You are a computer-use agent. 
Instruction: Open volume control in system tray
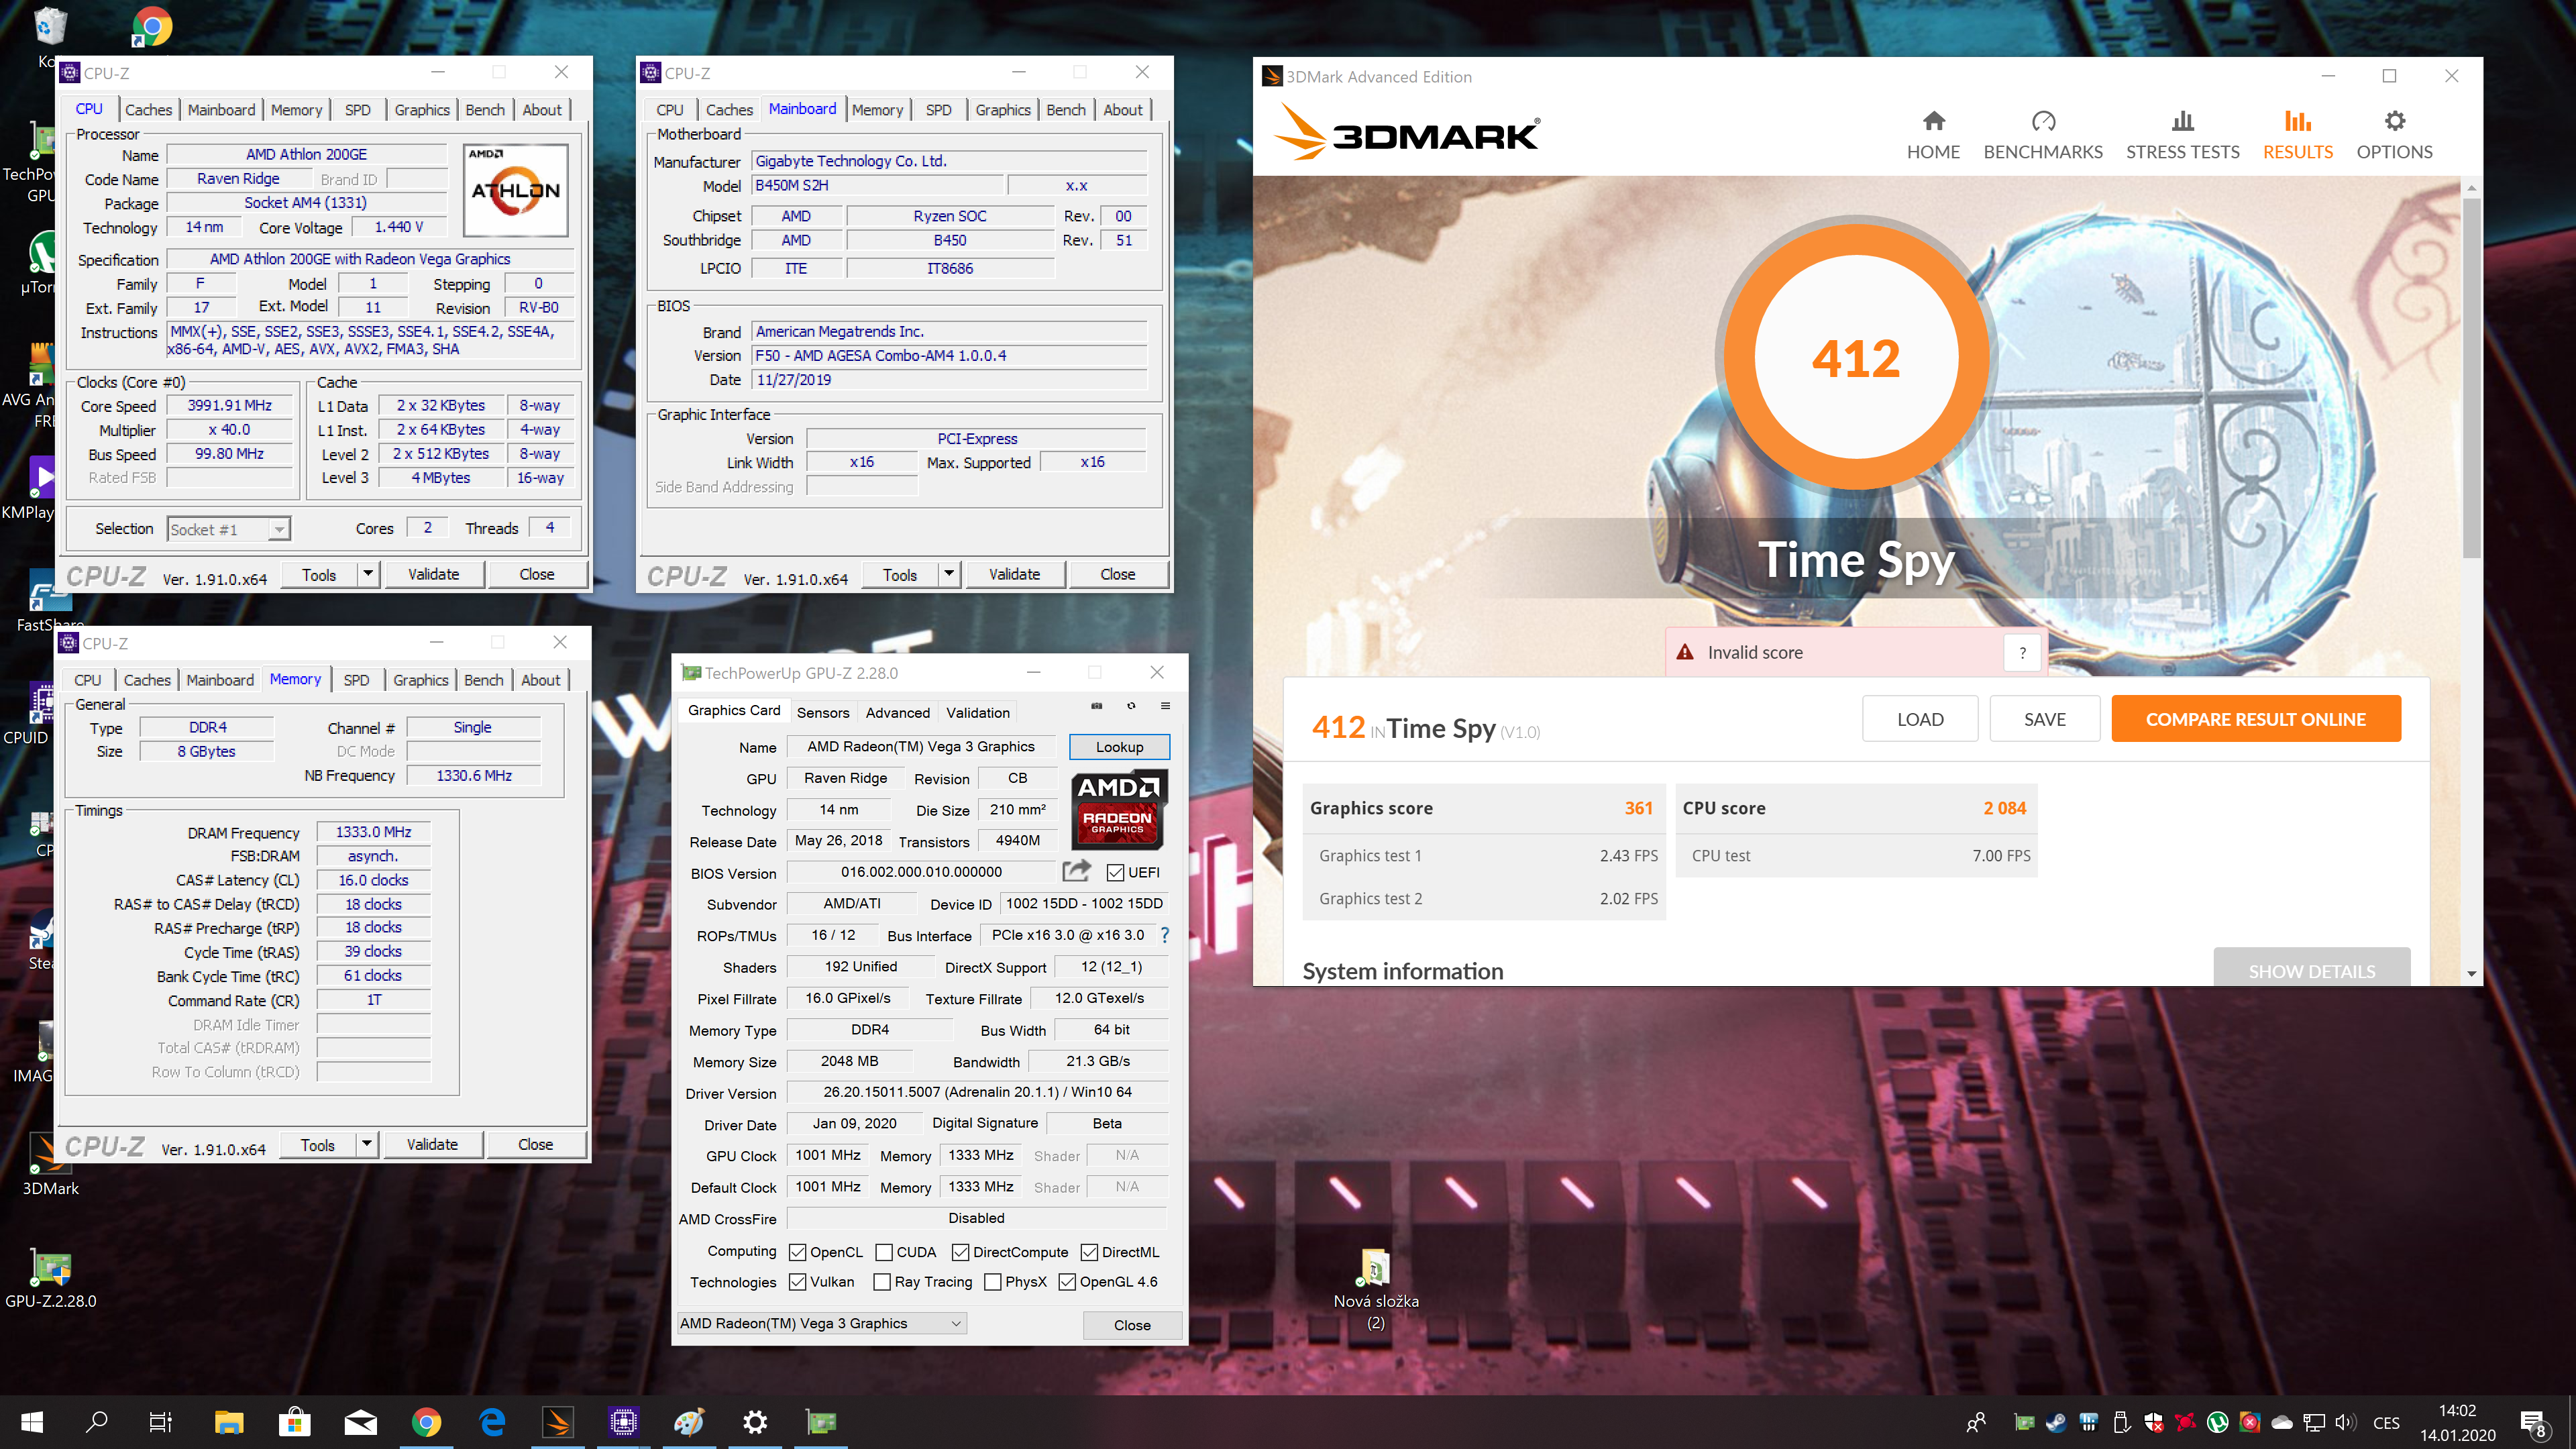2345,1422
